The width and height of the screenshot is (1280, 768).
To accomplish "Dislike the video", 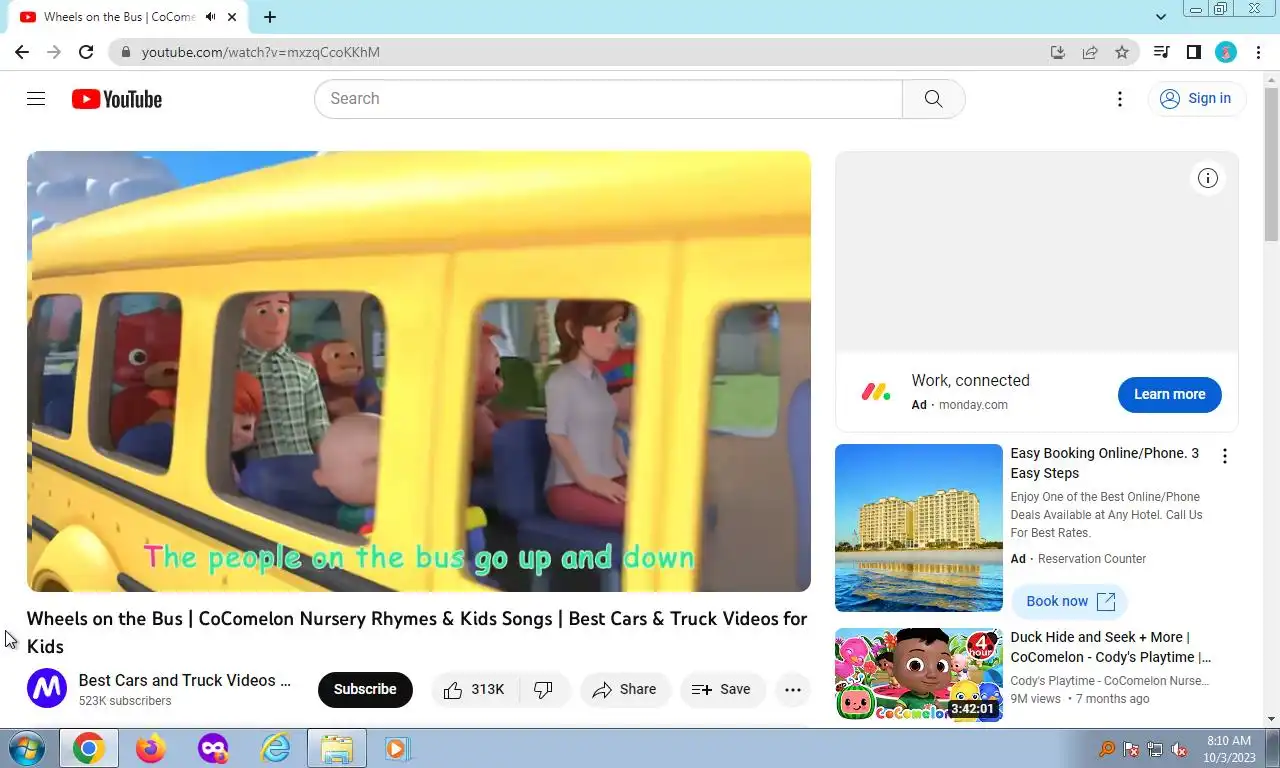I will (x=544, y=689).
